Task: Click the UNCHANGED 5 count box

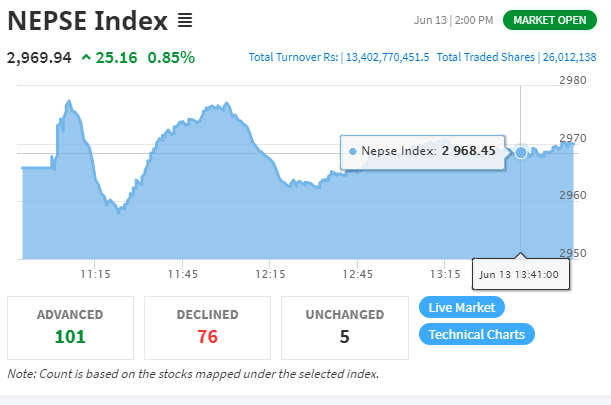Action: pos(345,328)
